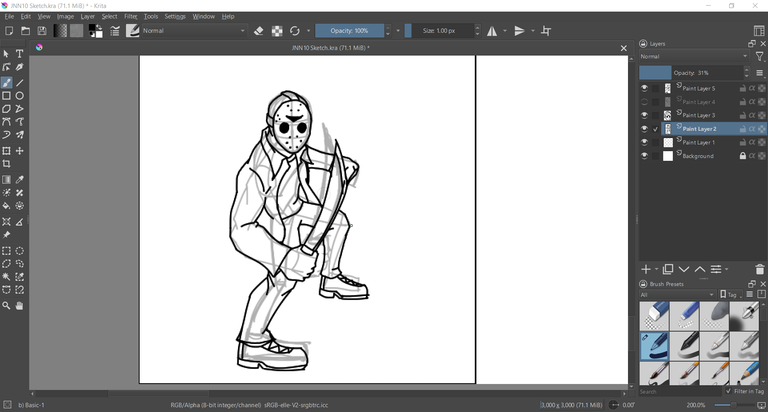Save the document using toolbar icon
The width and height of the screenshot is (768, 412).
(42, 31)
